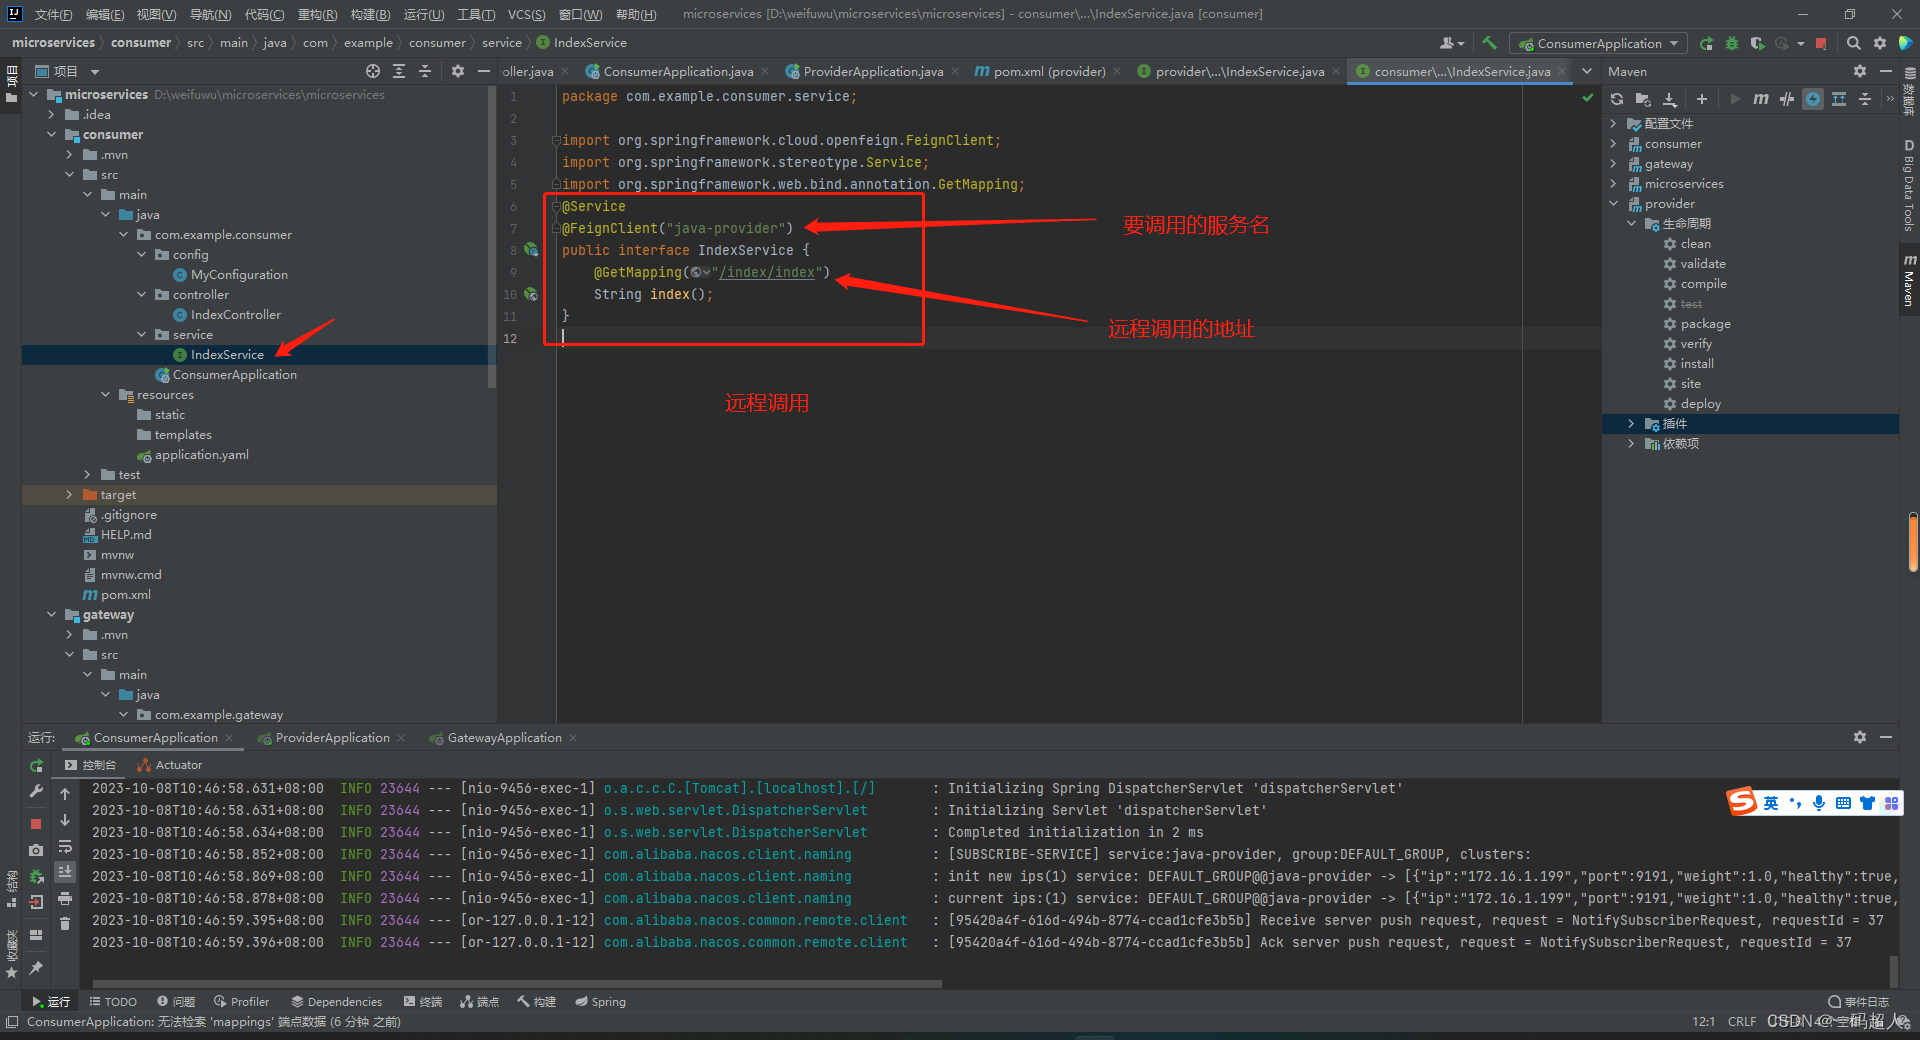This screenshot has width=1920, height=1040.
Task: Build the project with the hammer icon
Action: [1489, 43]
